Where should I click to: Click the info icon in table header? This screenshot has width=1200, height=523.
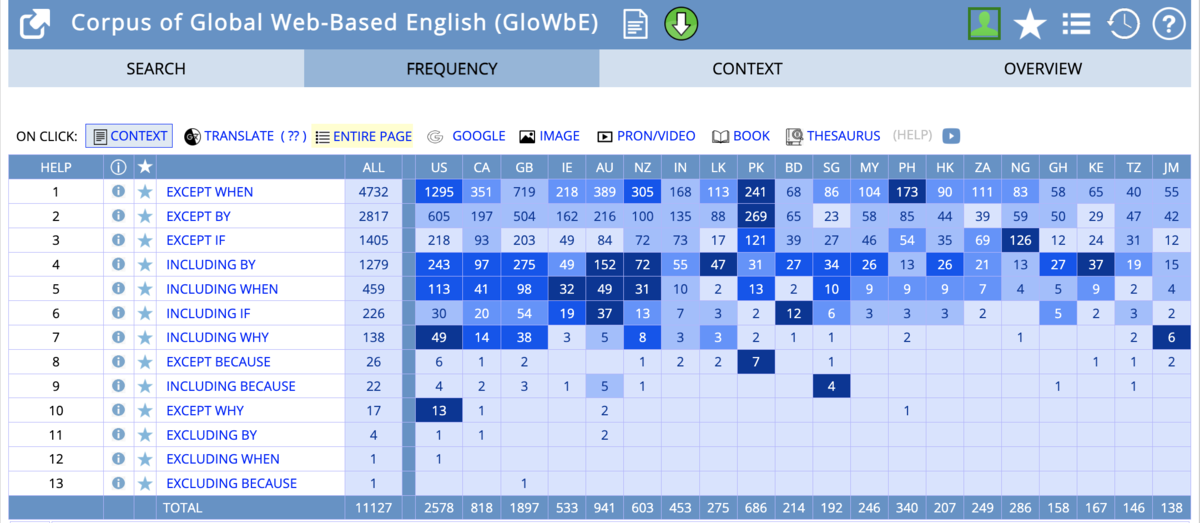pyautogui.click(x=118, y=167)
